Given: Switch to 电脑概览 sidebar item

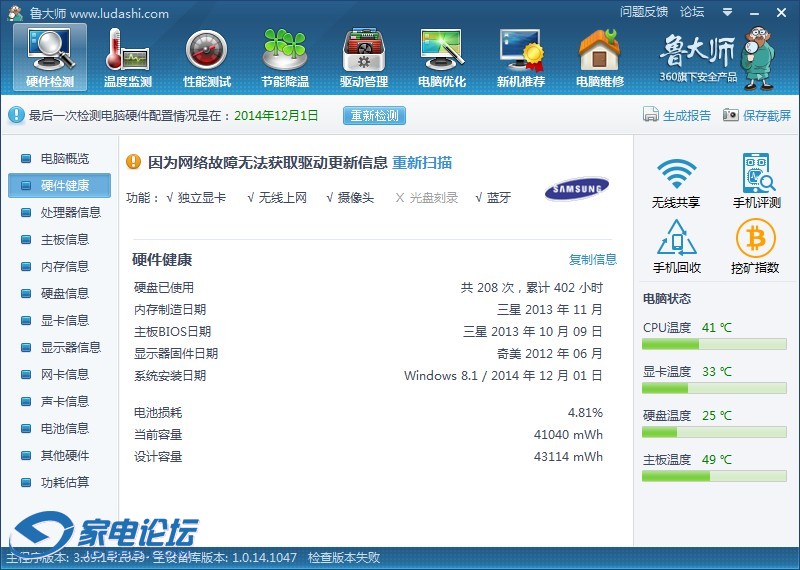Looking at the screenshot, I should pos(64,158).
